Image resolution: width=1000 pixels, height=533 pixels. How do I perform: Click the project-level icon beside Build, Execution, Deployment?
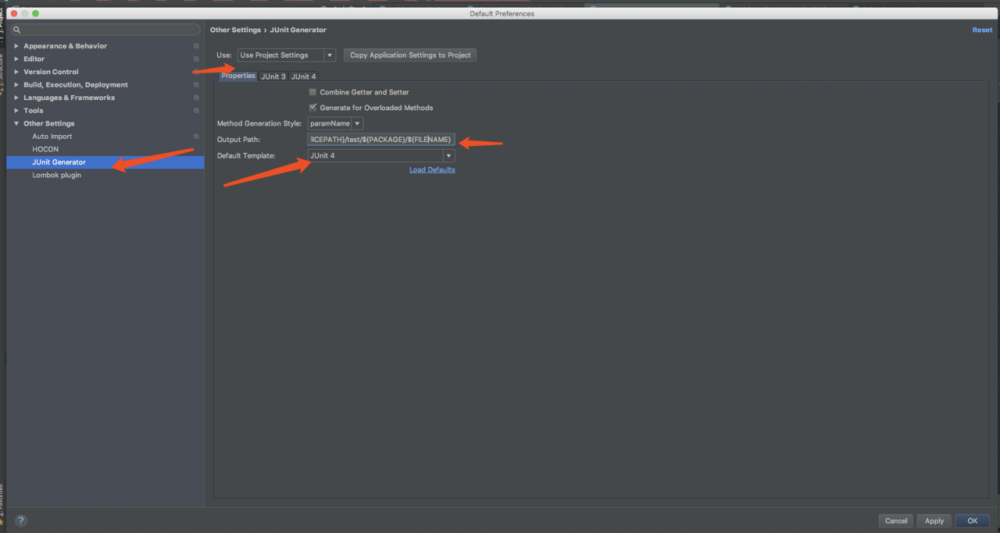(x=196, y=85)
